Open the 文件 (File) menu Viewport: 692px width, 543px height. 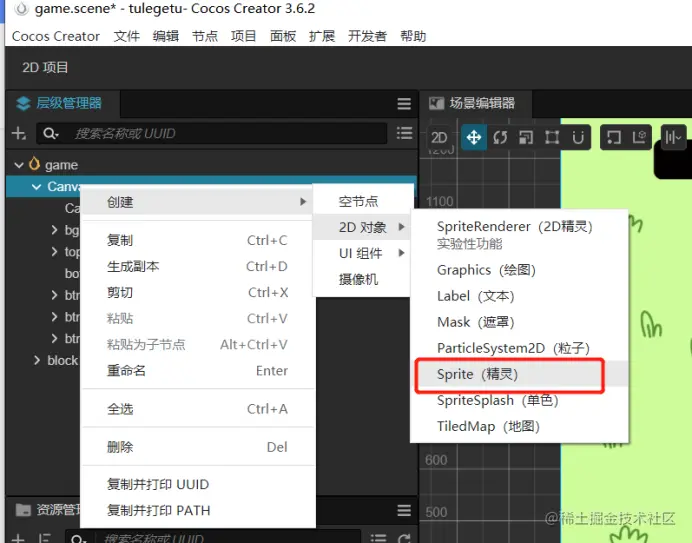[x=127, y=36]
